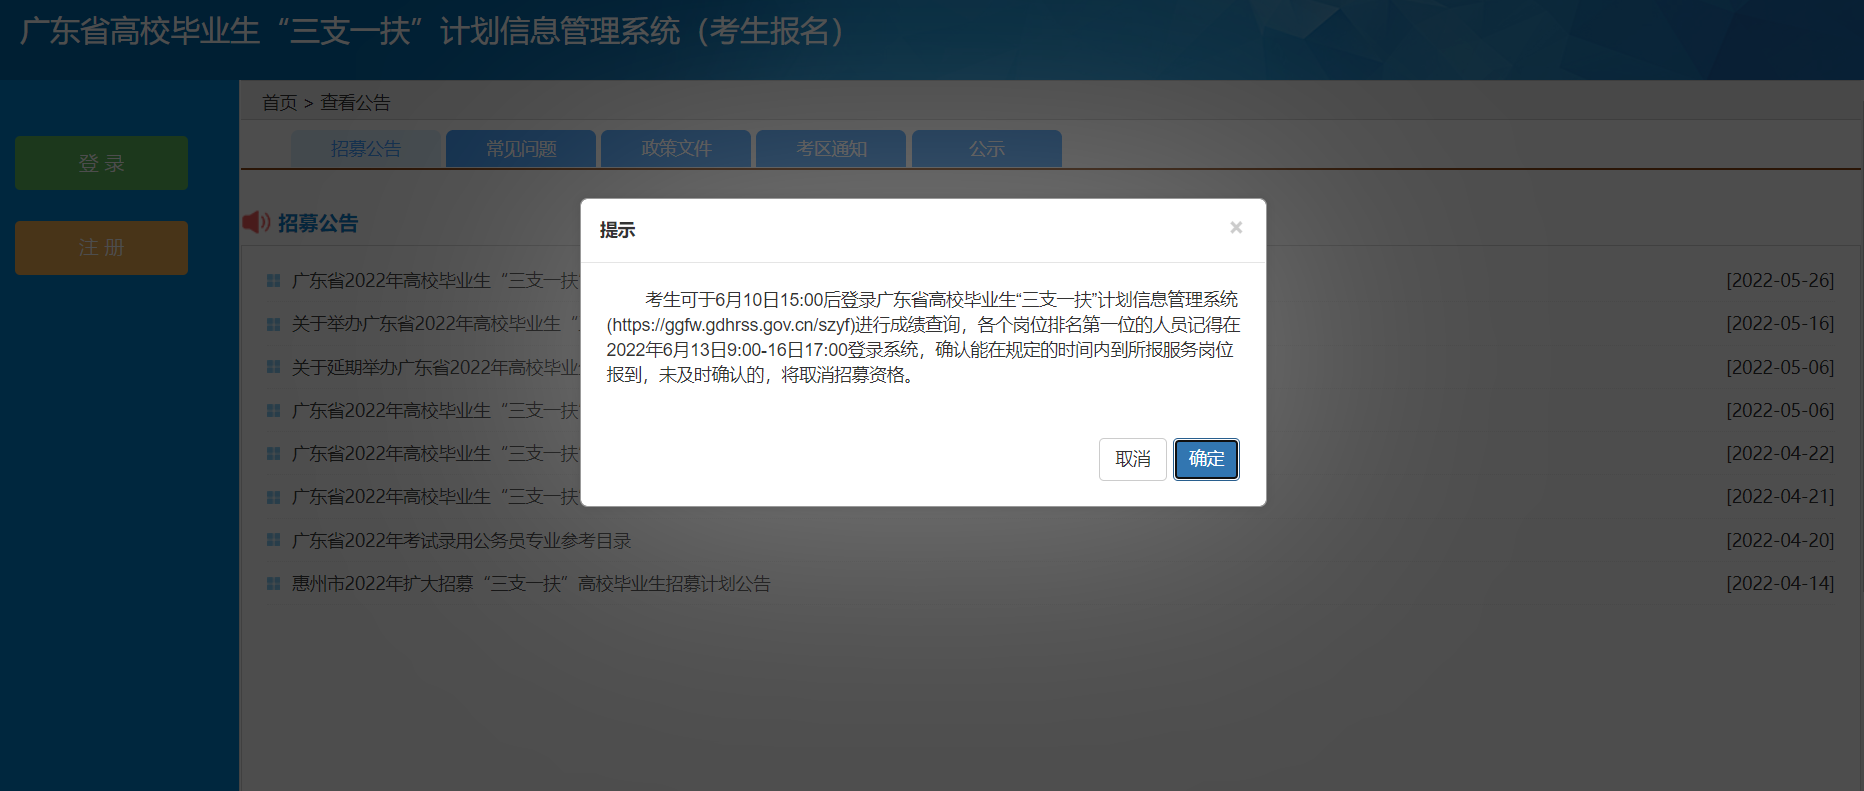The image size is (1864, 791).
Task: Click the date [2022-04-20]
Action: tap(1780, 541)
